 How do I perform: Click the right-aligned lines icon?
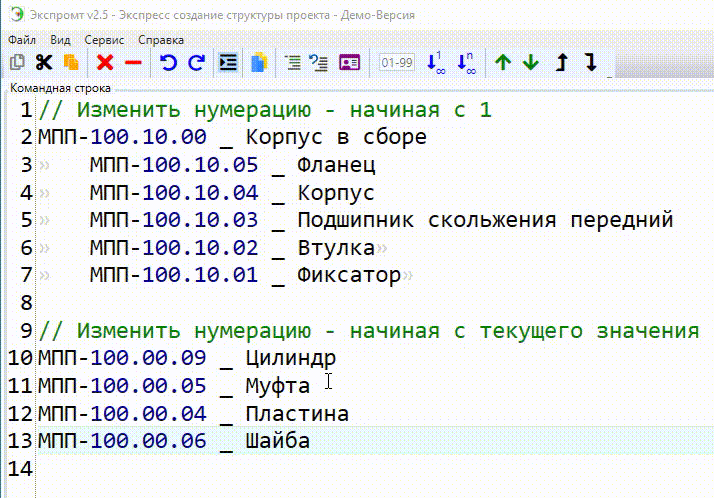292,62
